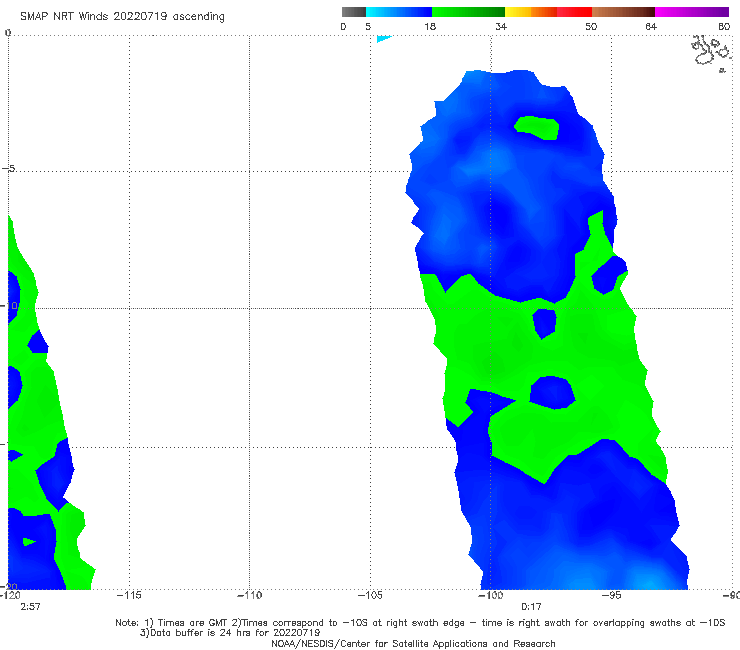The width and height of the screenshot is (740, 650).
Task: Click the color bar label '64'
Action: (x=651, y=26)
